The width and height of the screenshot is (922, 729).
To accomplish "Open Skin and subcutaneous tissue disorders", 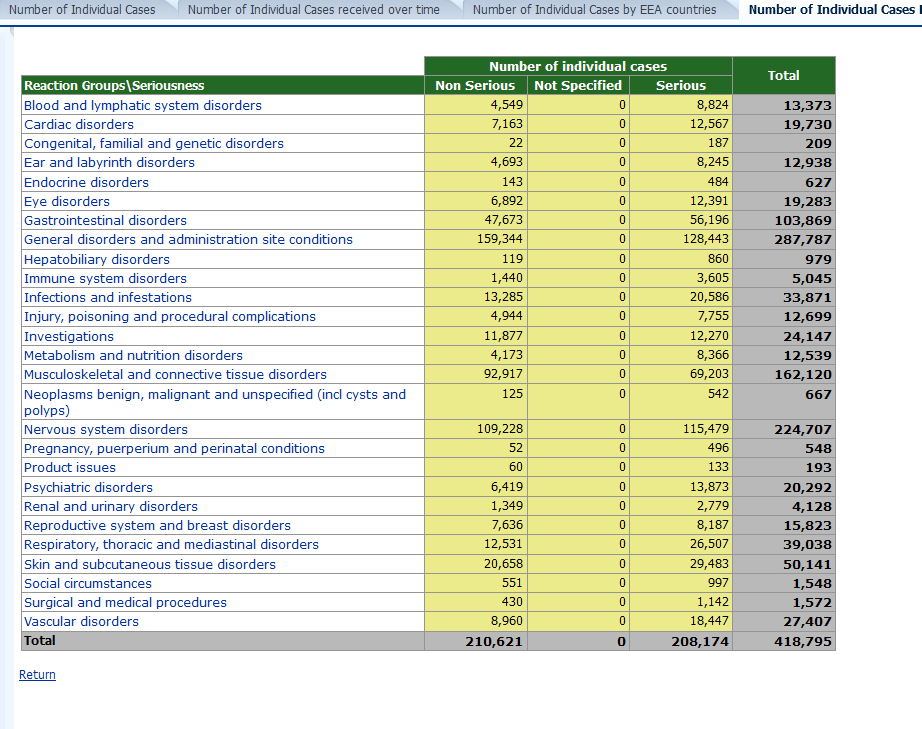I will (150, 564).
